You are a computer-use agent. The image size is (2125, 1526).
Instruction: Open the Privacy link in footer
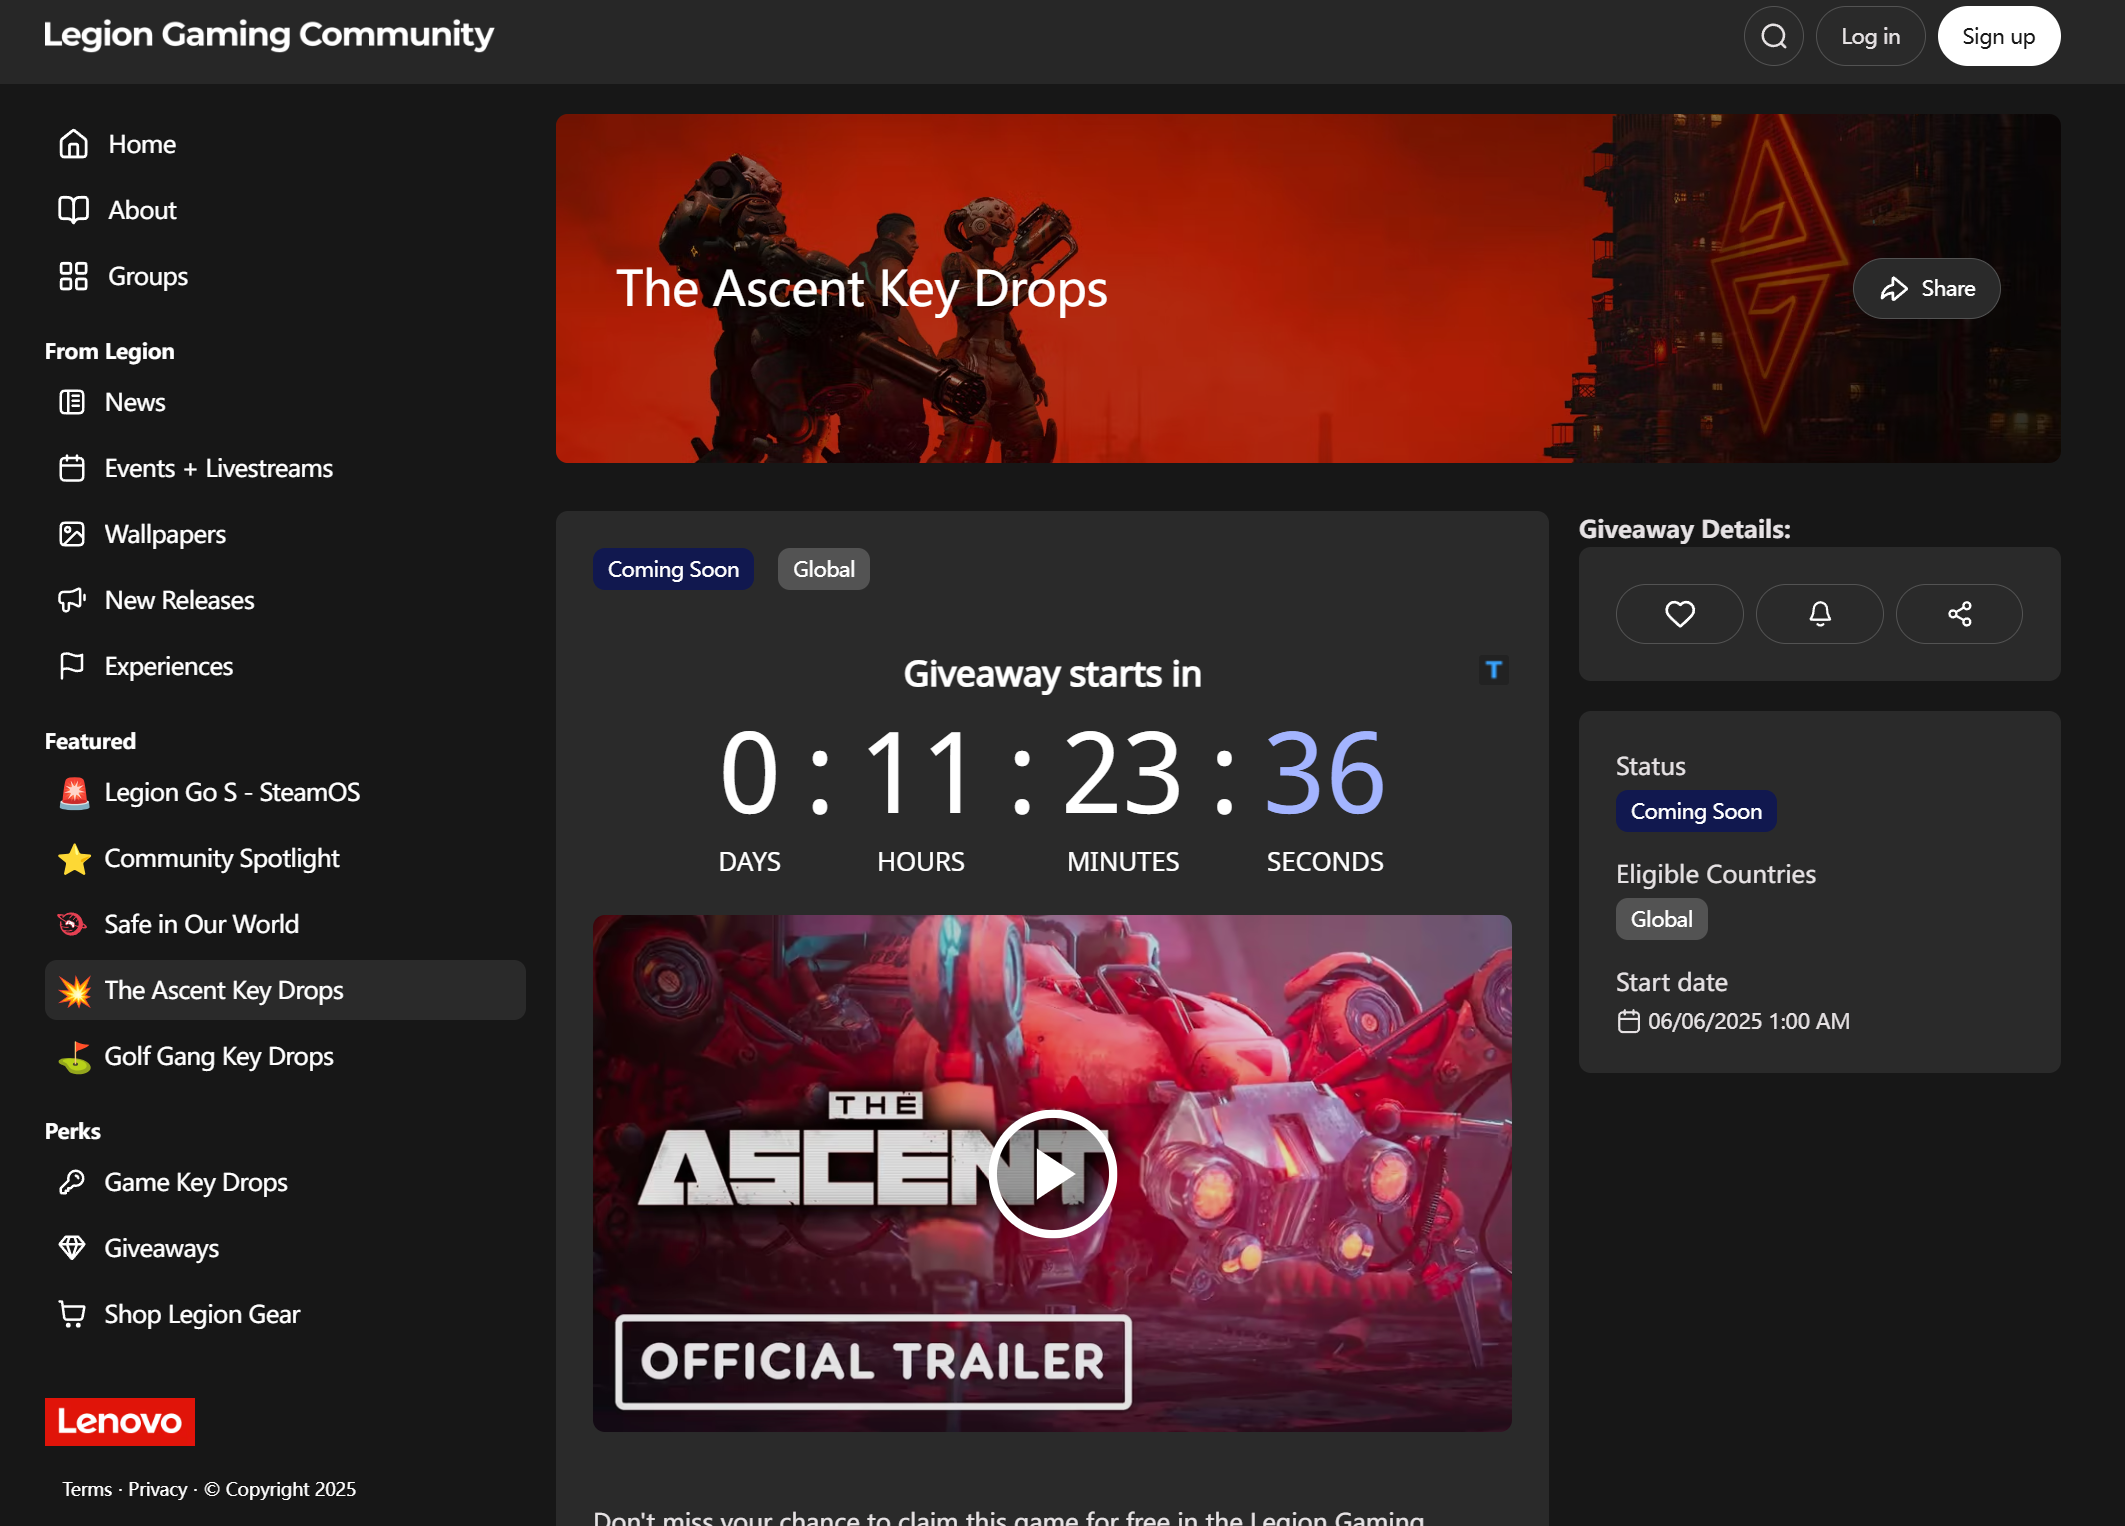pos(157,1489)
